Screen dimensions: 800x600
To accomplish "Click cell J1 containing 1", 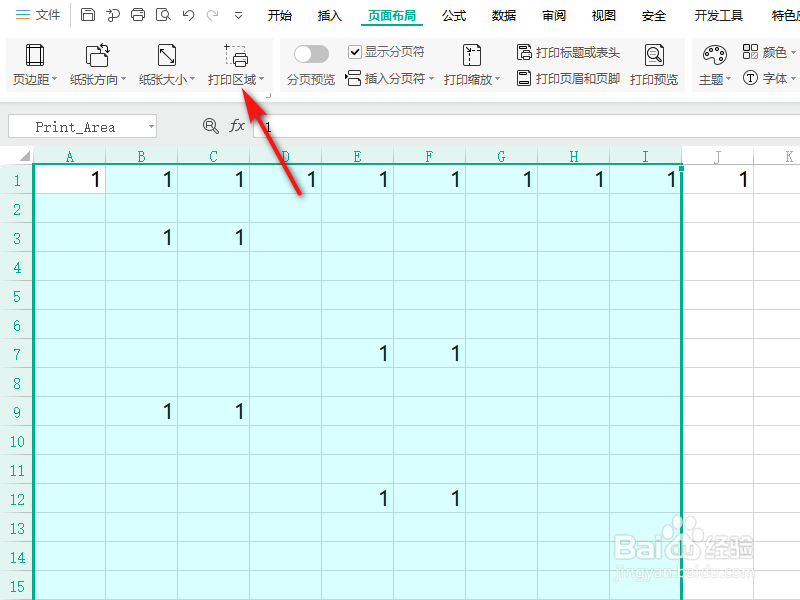I will click(x=718, y=179).
